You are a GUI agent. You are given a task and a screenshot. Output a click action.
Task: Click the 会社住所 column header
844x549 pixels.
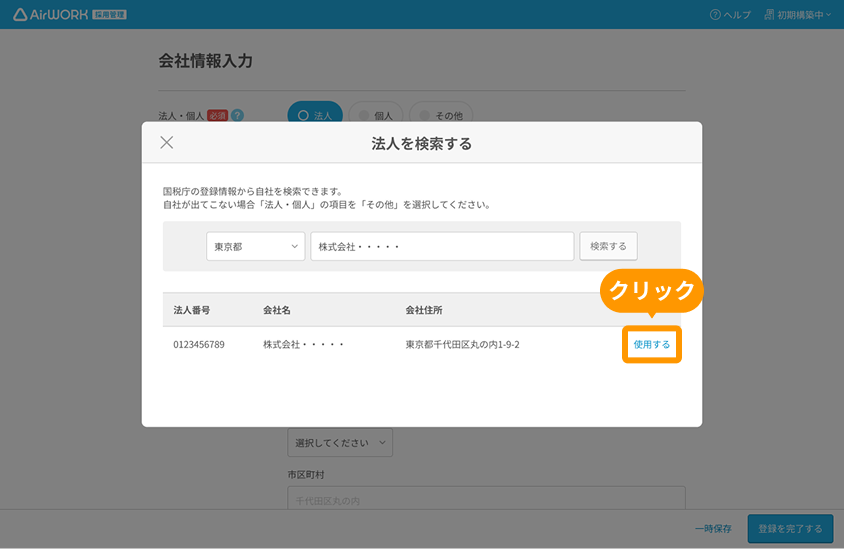(x=424, y=310)
